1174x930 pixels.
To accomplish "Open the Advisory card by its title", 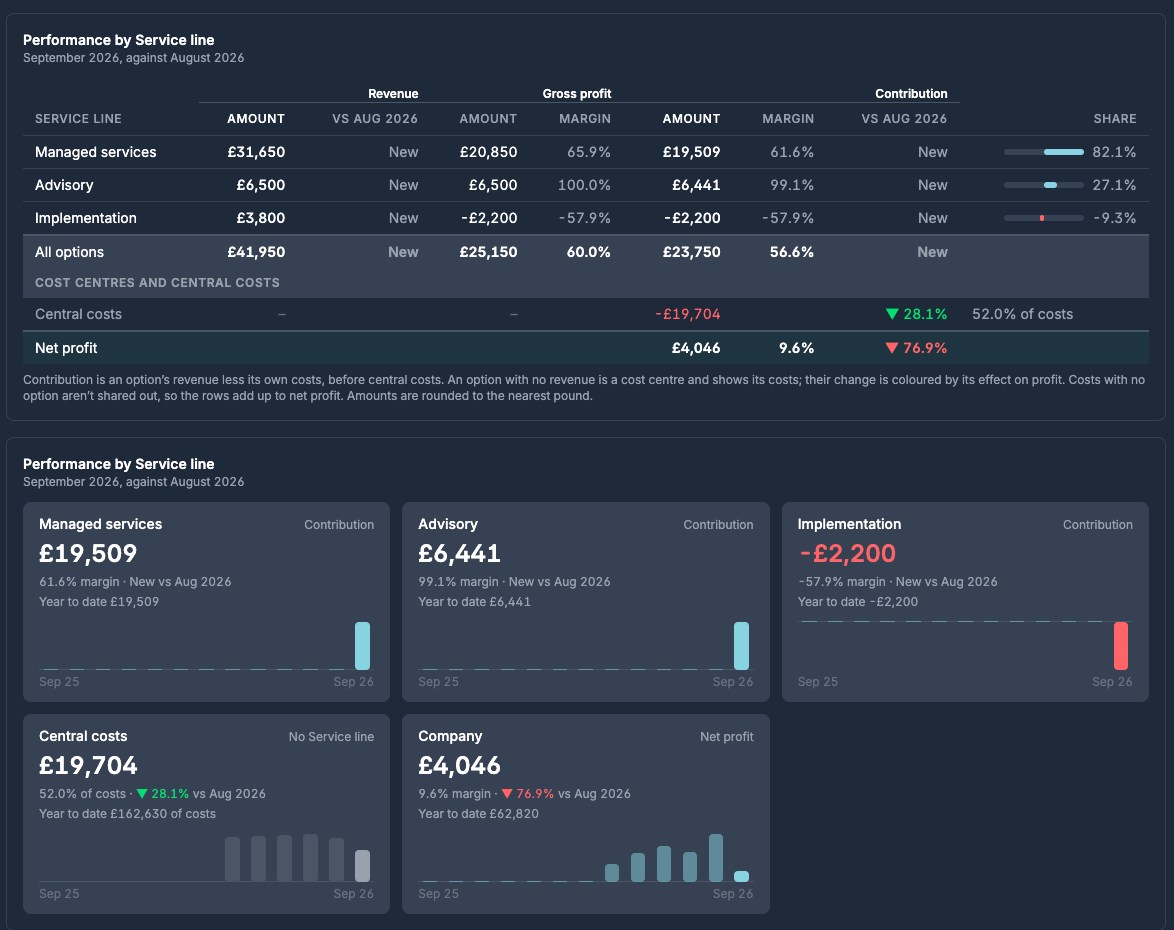I will [x=448, y=524].
